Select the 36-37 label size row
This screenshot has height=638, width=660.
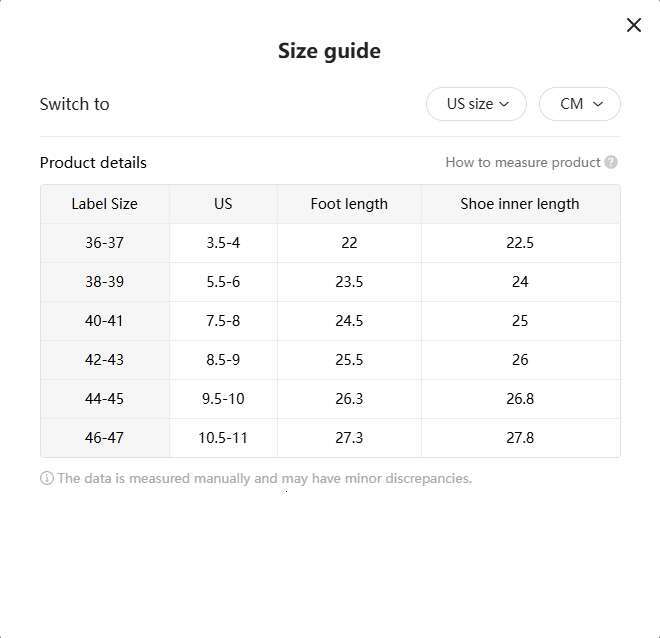[104, 243]
